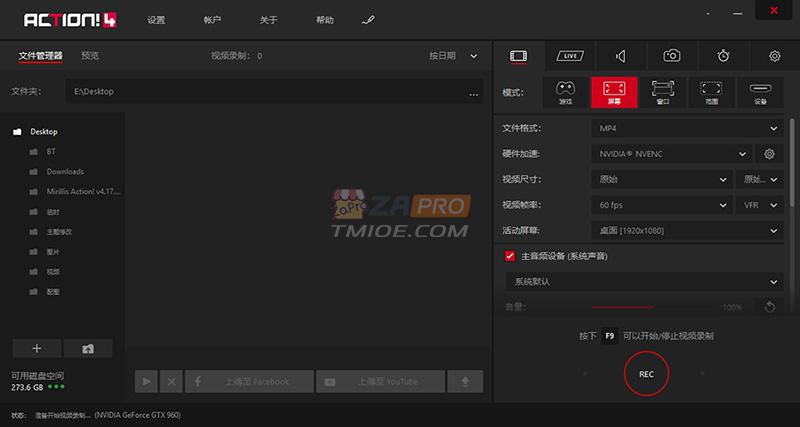The image size is (800, 427).
Task: Delete recording with the X button
Action: coord(171,382)
